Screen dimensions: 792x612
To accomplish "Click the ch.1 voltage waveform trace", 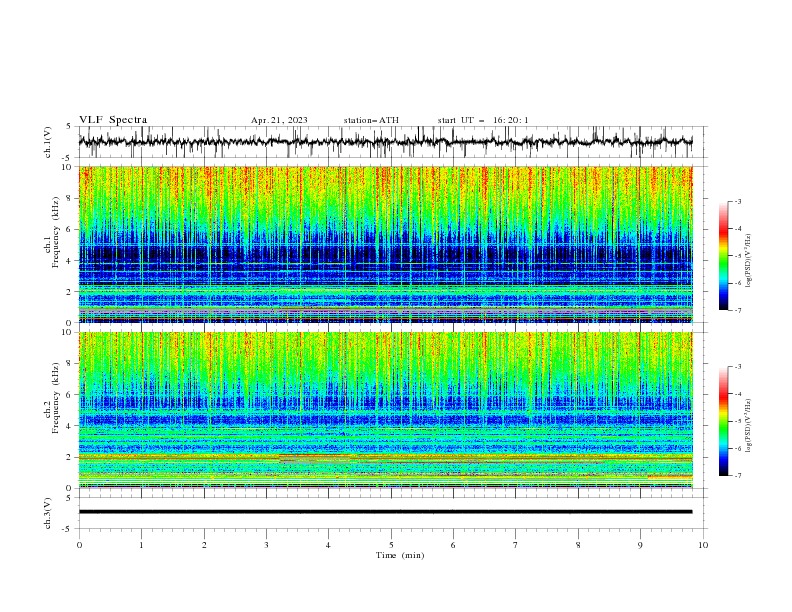I will [x=385, y=142].
